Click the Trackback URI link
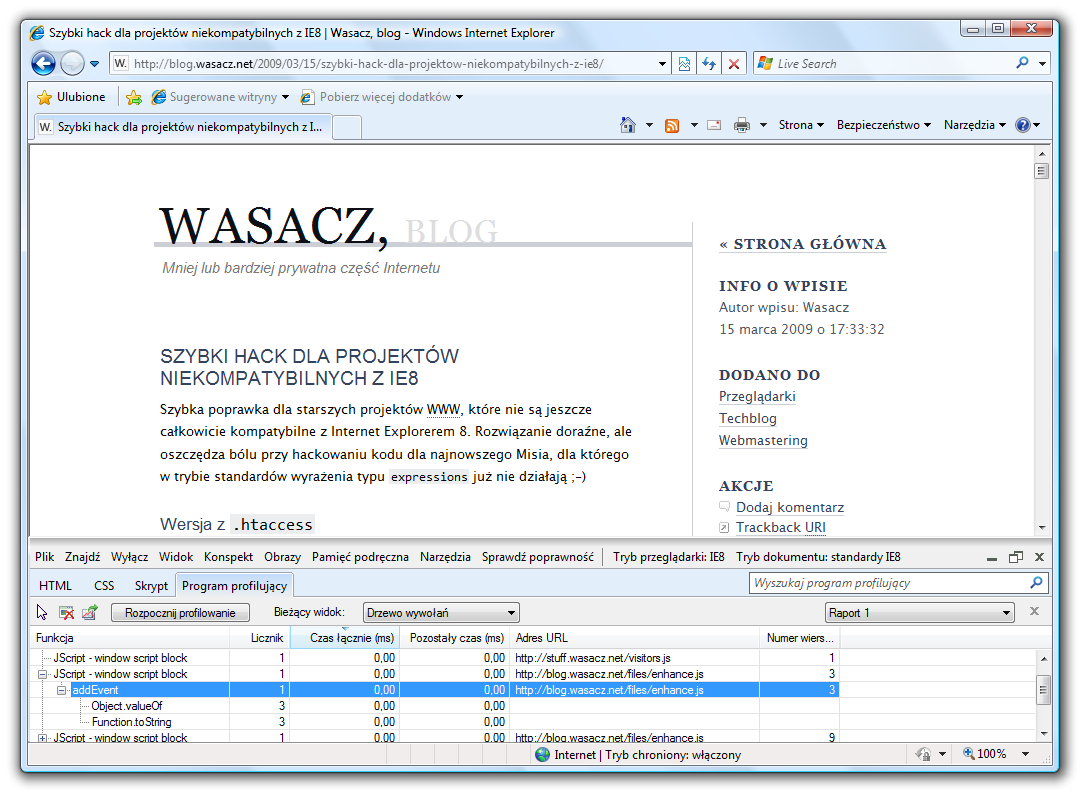Screen dimensions: 1080x794 [780, 527]
